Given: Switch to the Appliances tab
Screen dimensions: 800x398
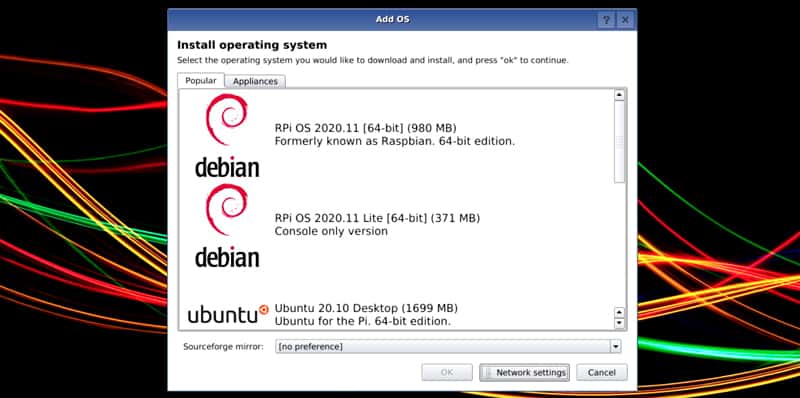Looking at the screenshot, I should (x=255, y=81).
